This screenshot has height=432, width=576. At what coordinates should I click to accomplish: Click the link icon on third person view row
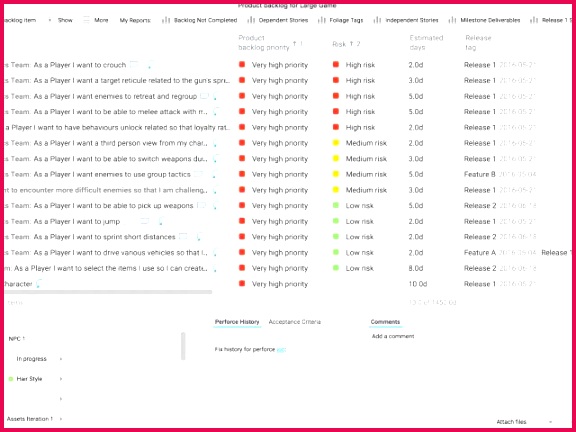(x=215, y=144)
